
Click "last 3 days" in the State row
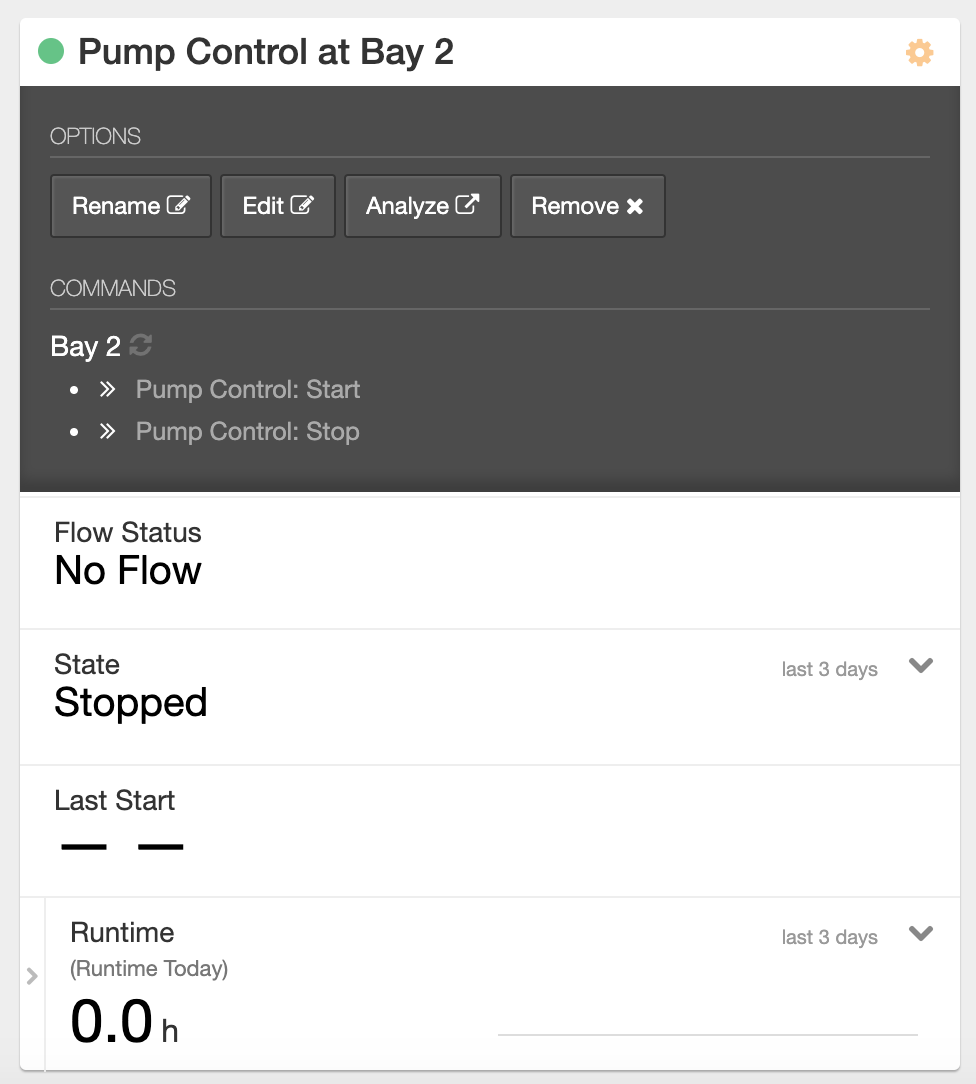click(829, 669)
